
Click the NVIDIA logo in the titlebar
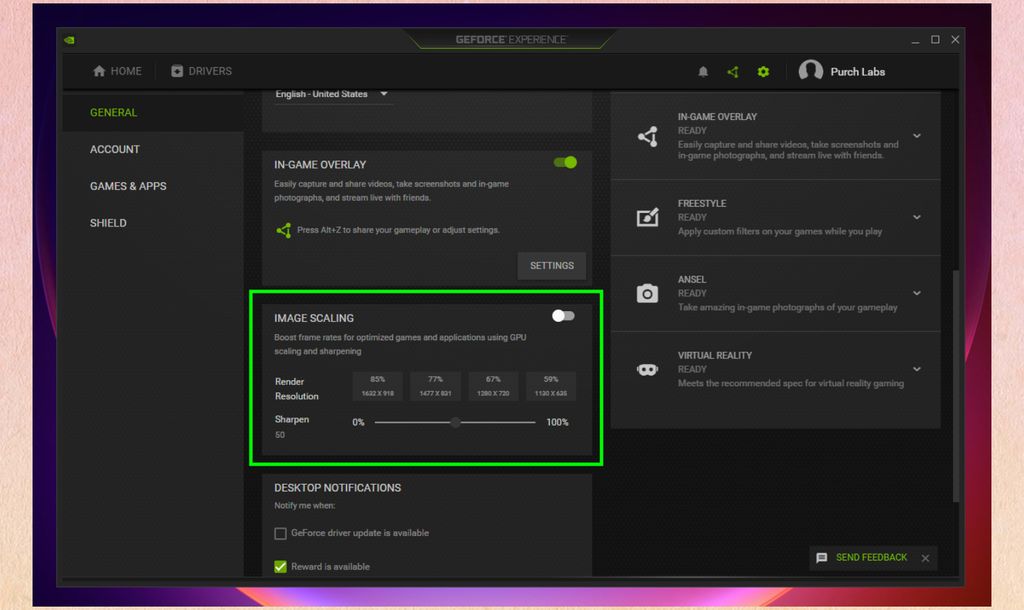click(x=68, y=39)
